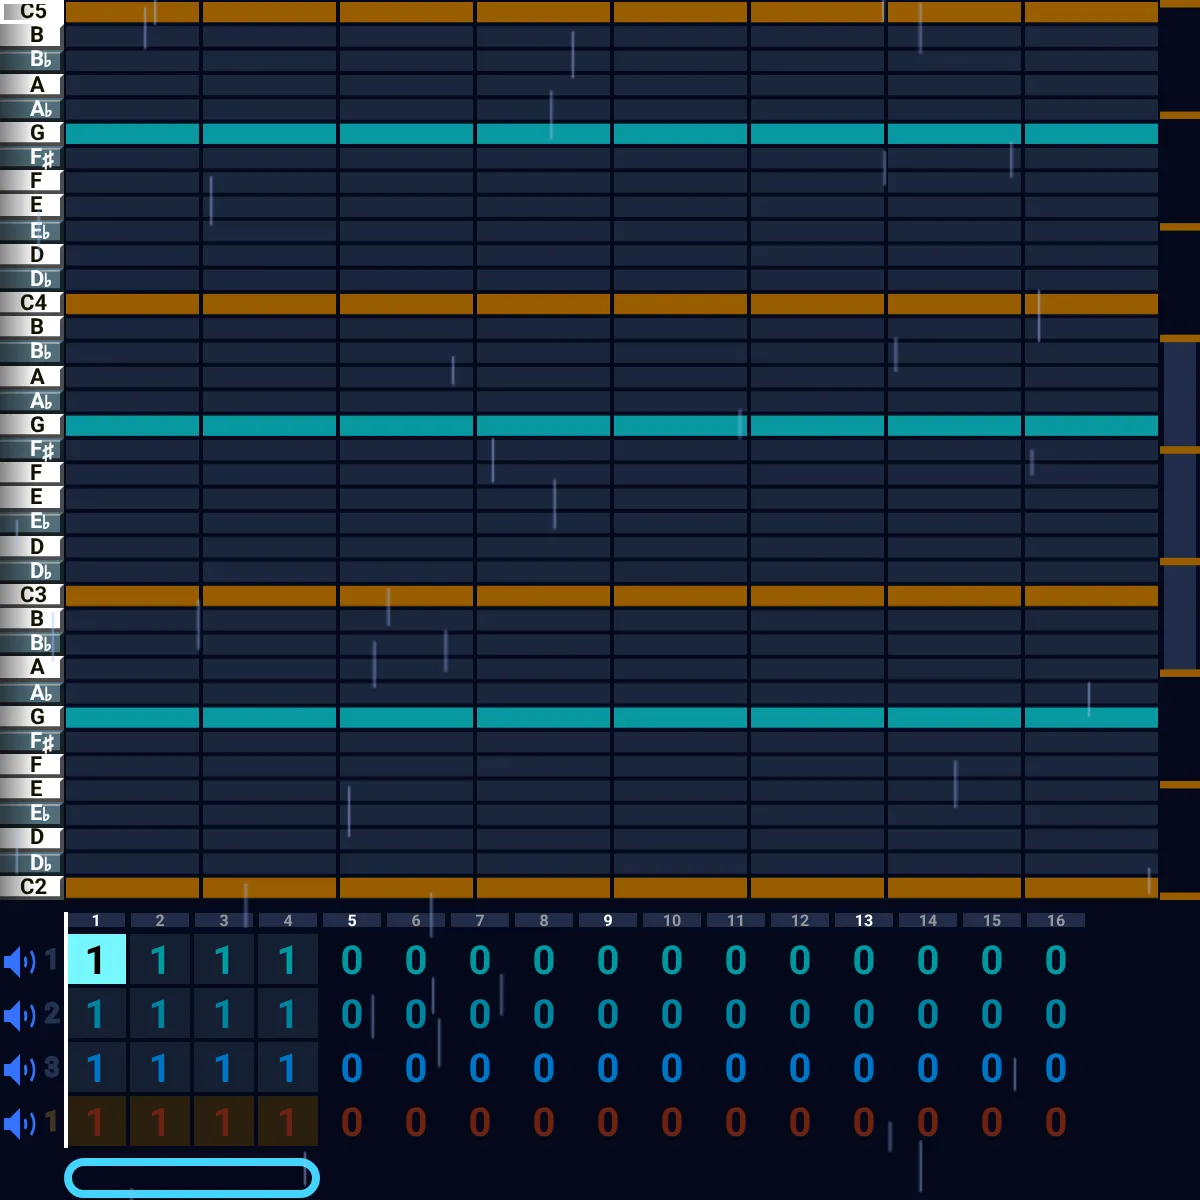Select channel 3 pattern cell in bar 16
This screenshot has width=1200, height=1200.
pyautogui.click(x=1056, y=1068)
